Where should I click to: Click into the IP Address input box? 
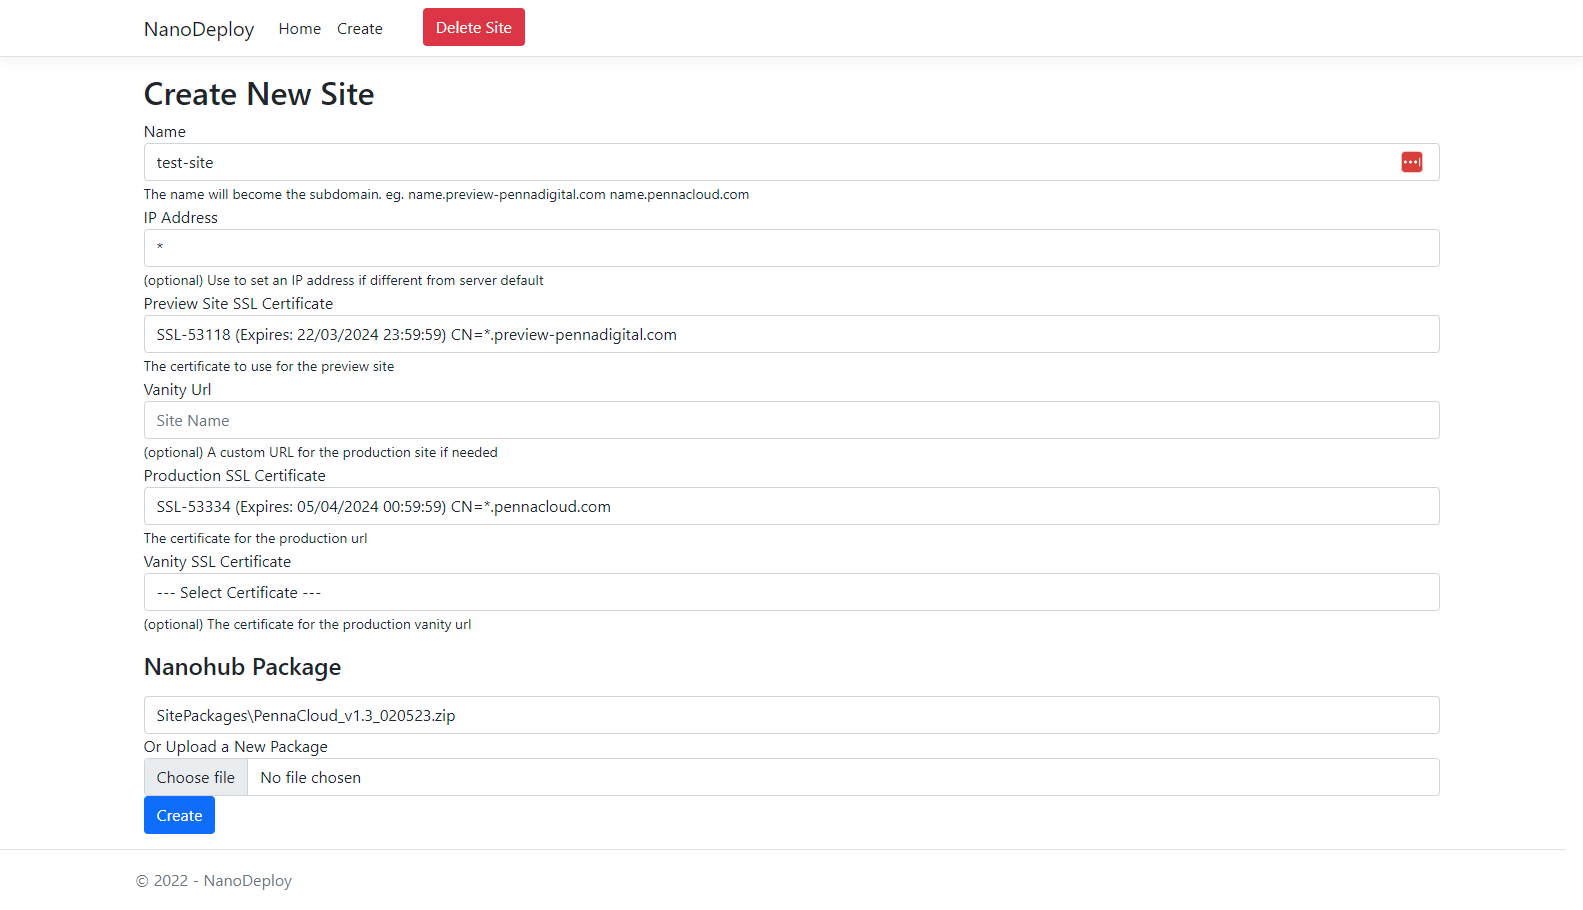tap(790, 248)
